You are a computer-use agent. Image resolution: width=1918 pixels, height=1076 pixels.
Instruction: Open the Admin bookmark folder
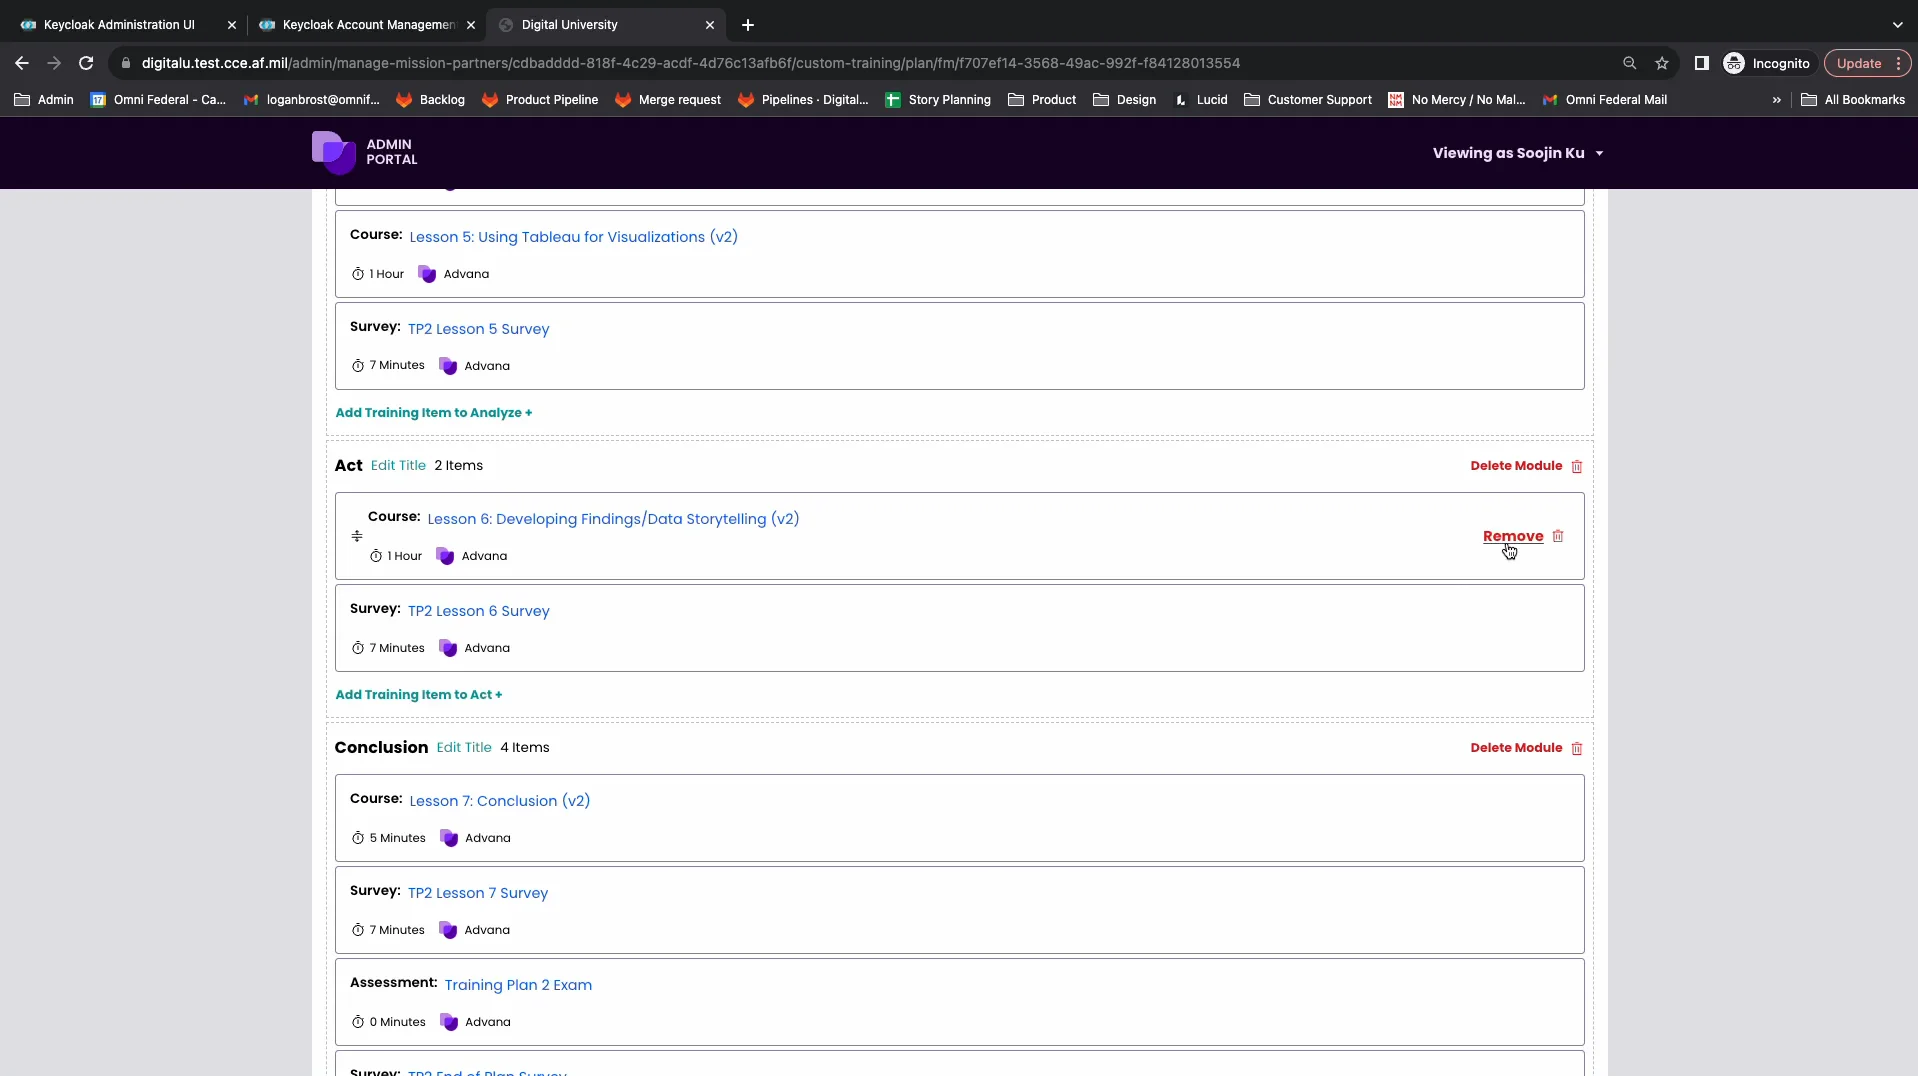pos(44,100)
